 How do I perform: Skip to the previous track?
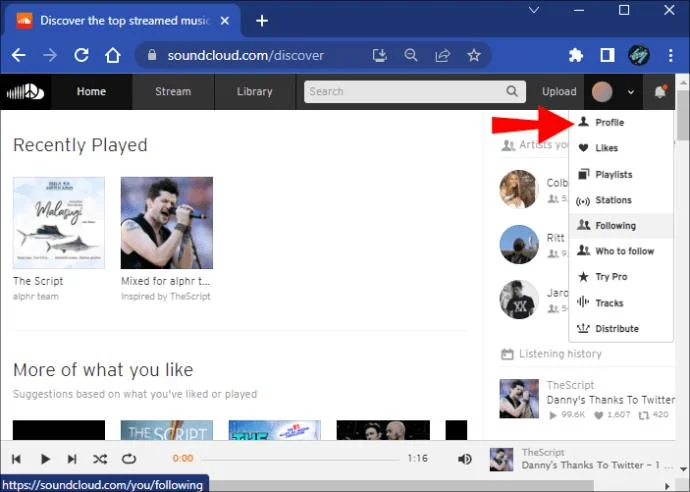pos(16,459)
